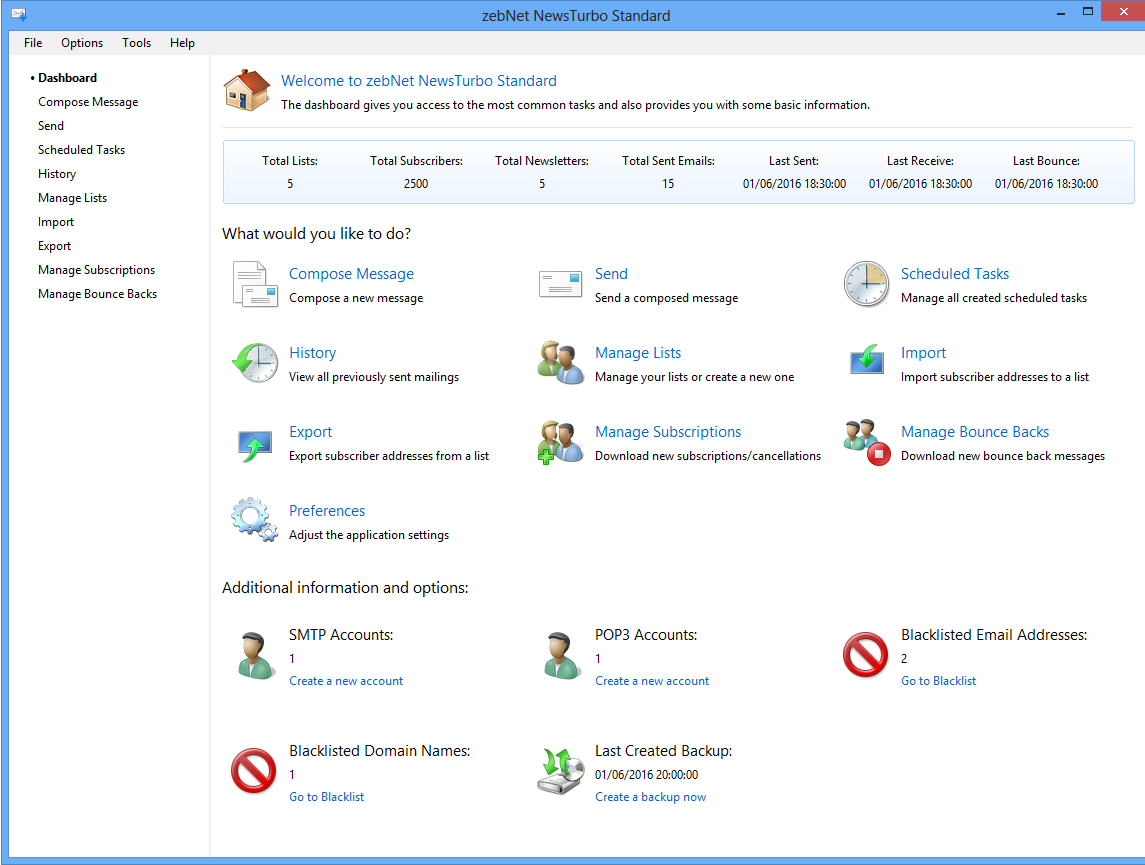Screen dimensions: 1145x865
Task: Open the Options menu
Action: 82,43
